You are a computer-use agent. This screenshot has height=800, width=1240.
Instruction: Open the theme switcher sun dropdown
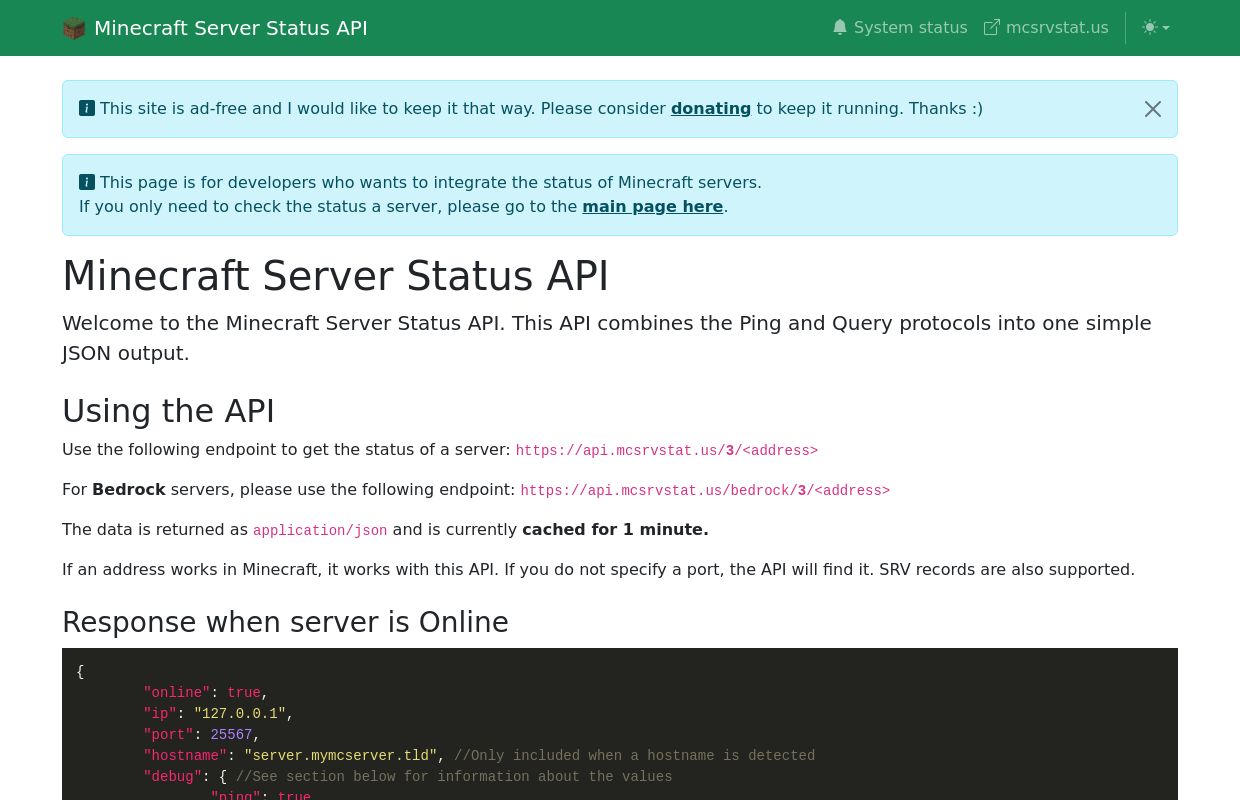[x=1156, y=28]
